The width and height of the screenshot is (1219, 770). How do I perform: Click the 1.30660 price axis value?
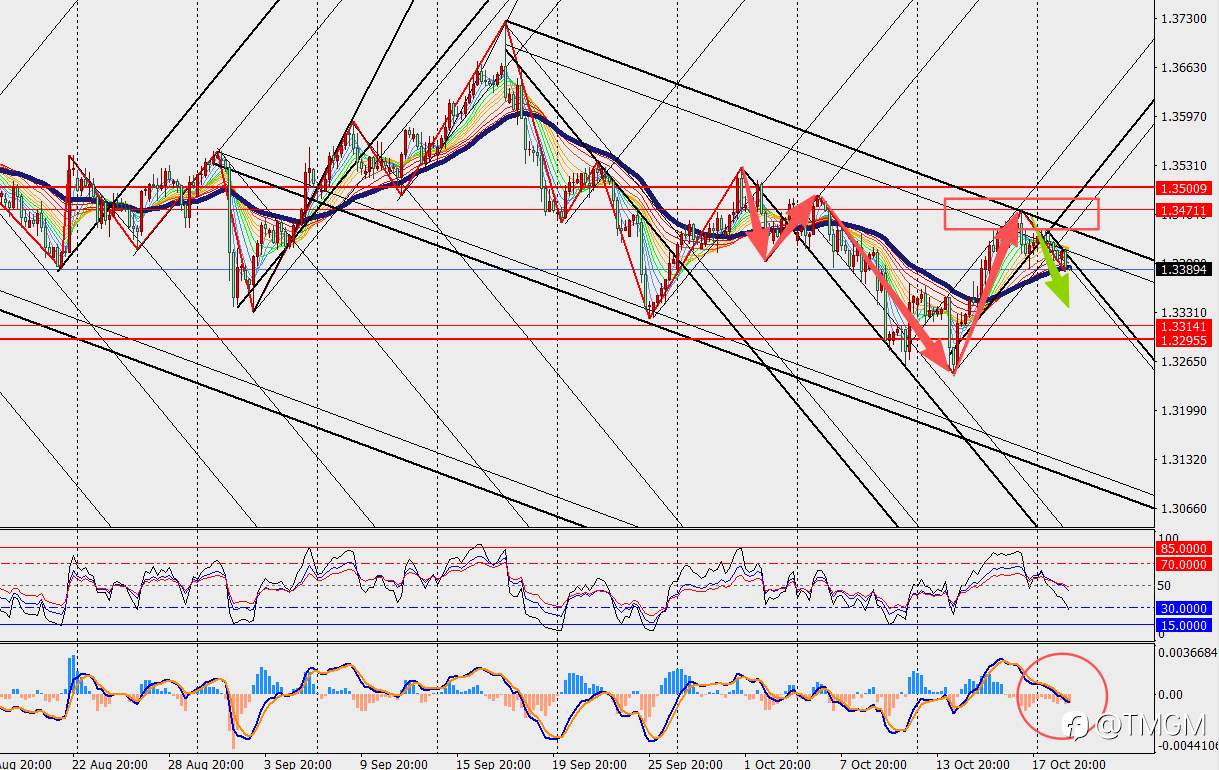tap(1183, 508)
